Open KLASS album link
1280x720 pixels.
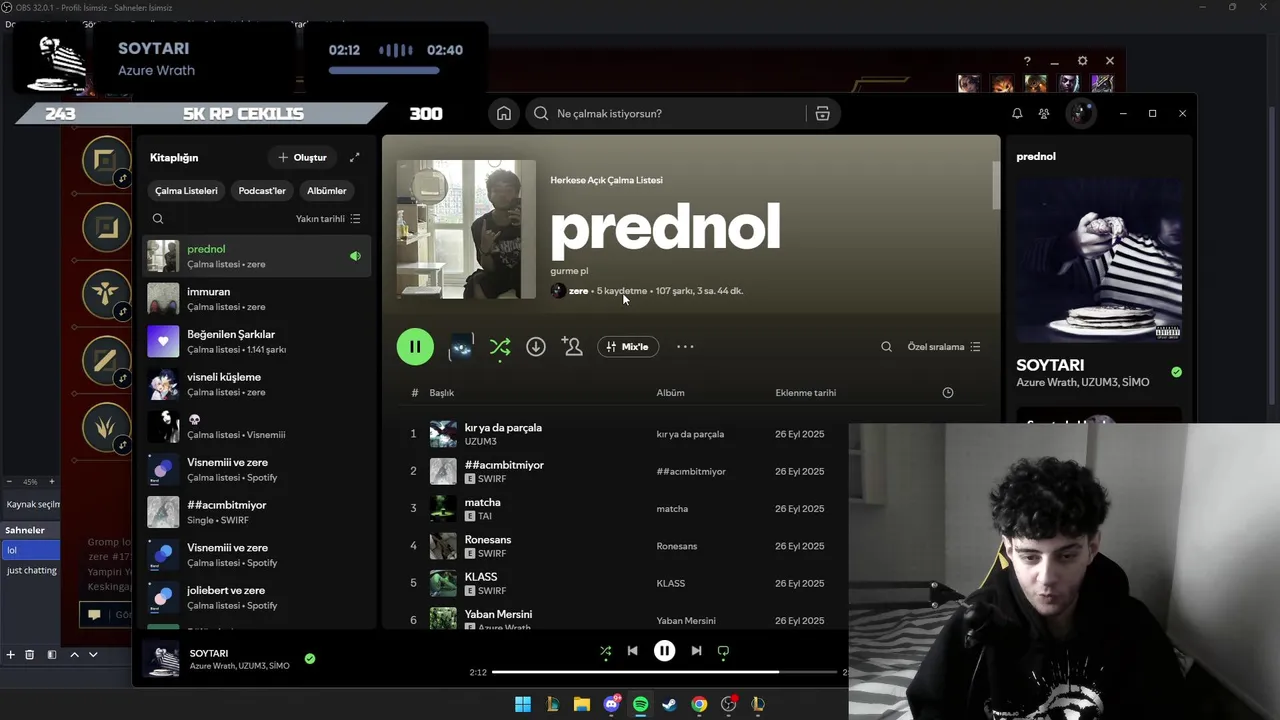(x=670, y=583)
